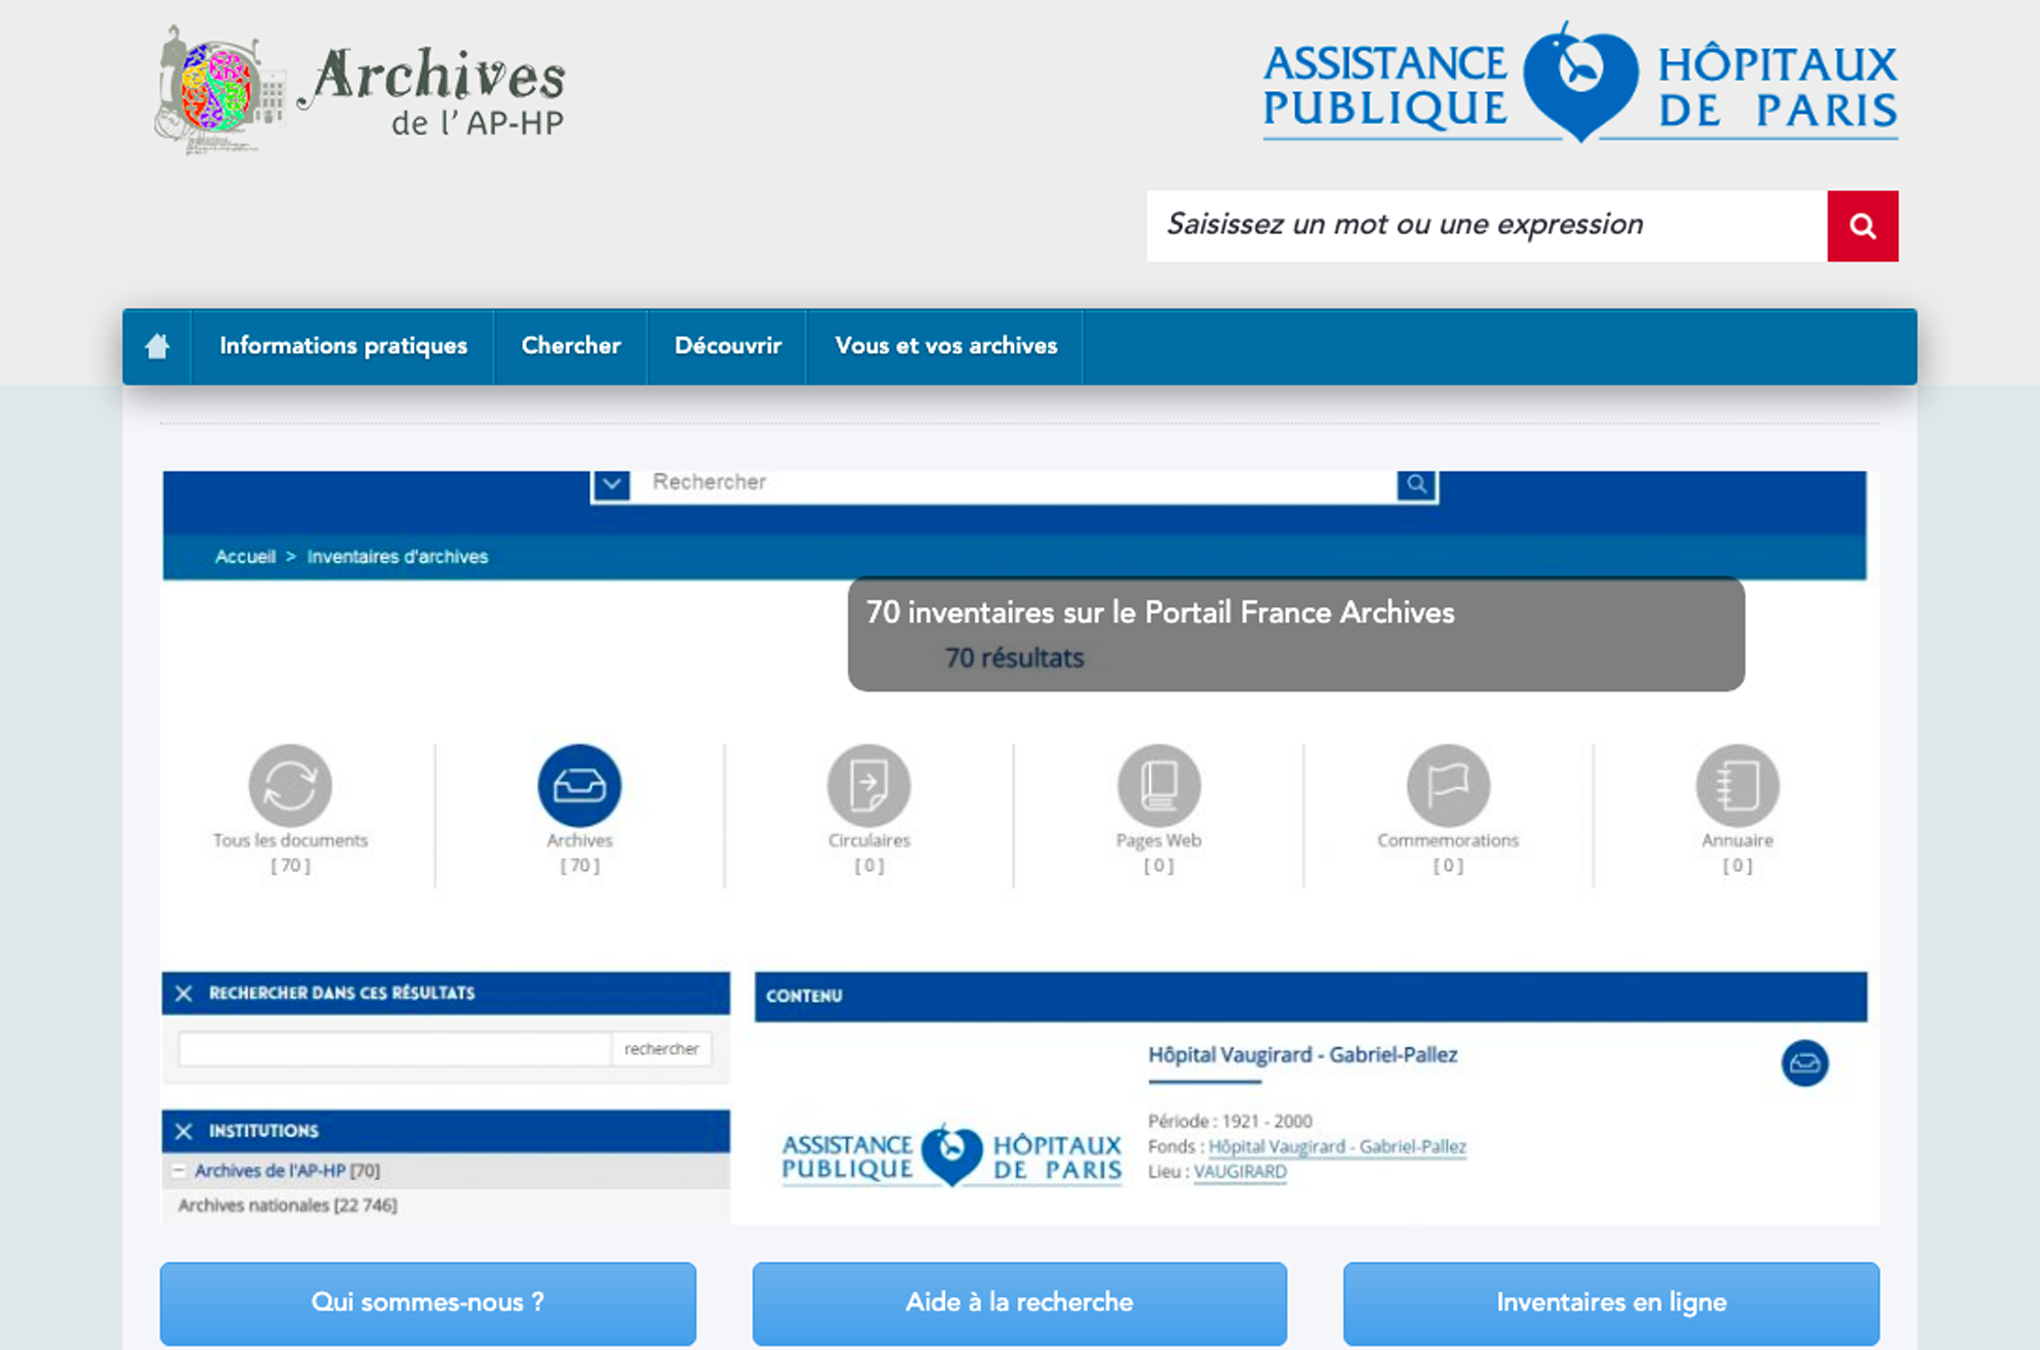This screenshot has width=2040, height=1350.
Task: Click the AP-HP logo thumbnail in result
Action: 951,1156
